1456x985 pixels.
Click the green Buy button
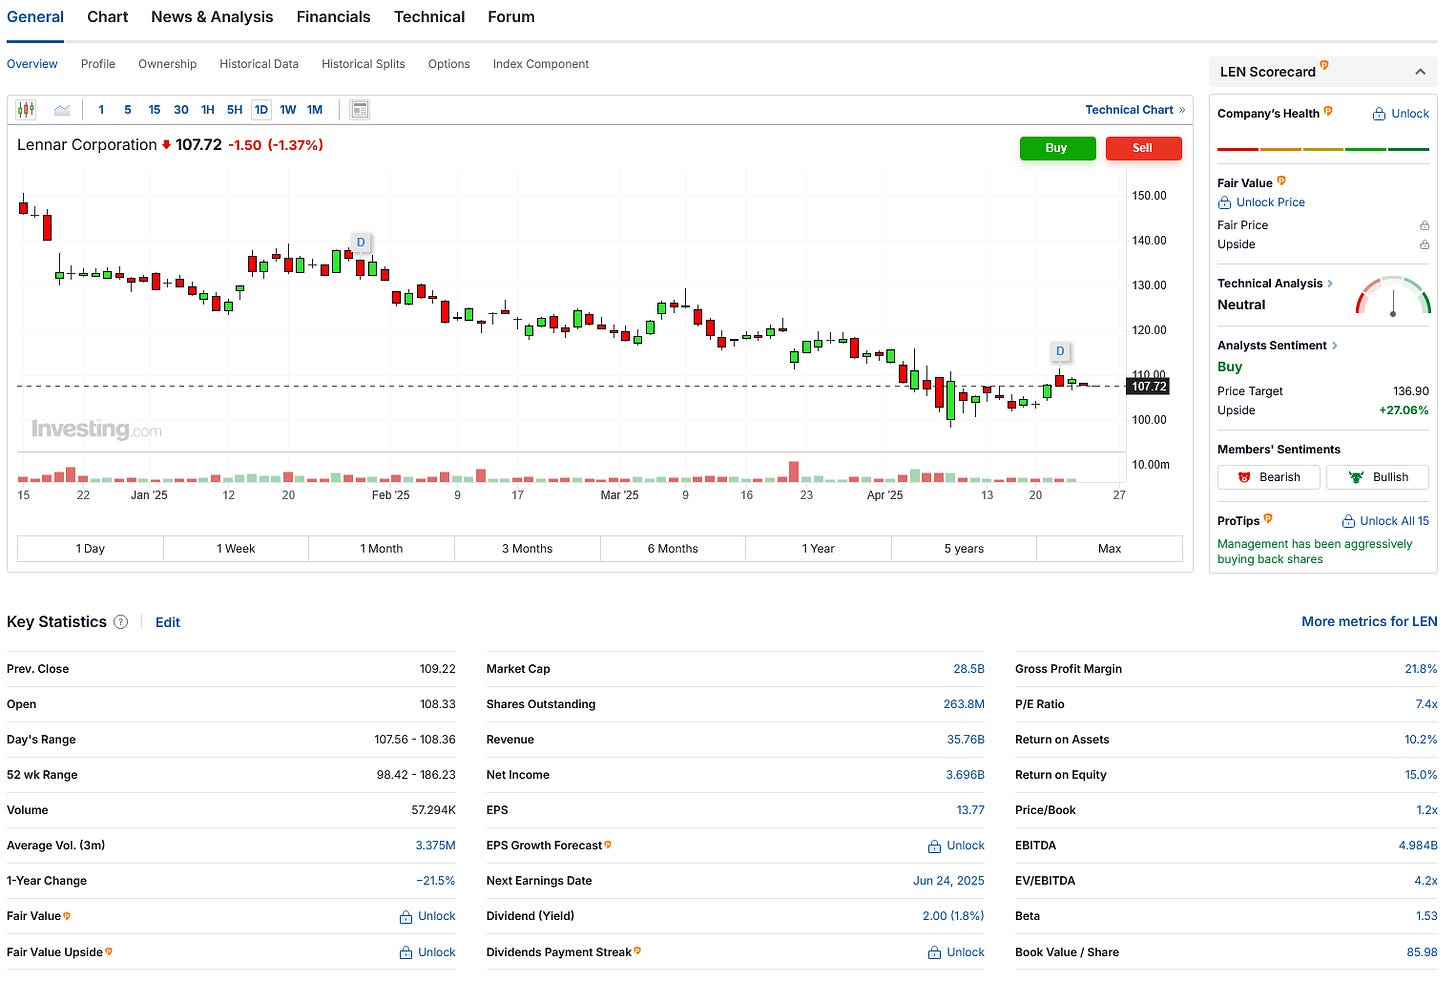point(1057,148)
